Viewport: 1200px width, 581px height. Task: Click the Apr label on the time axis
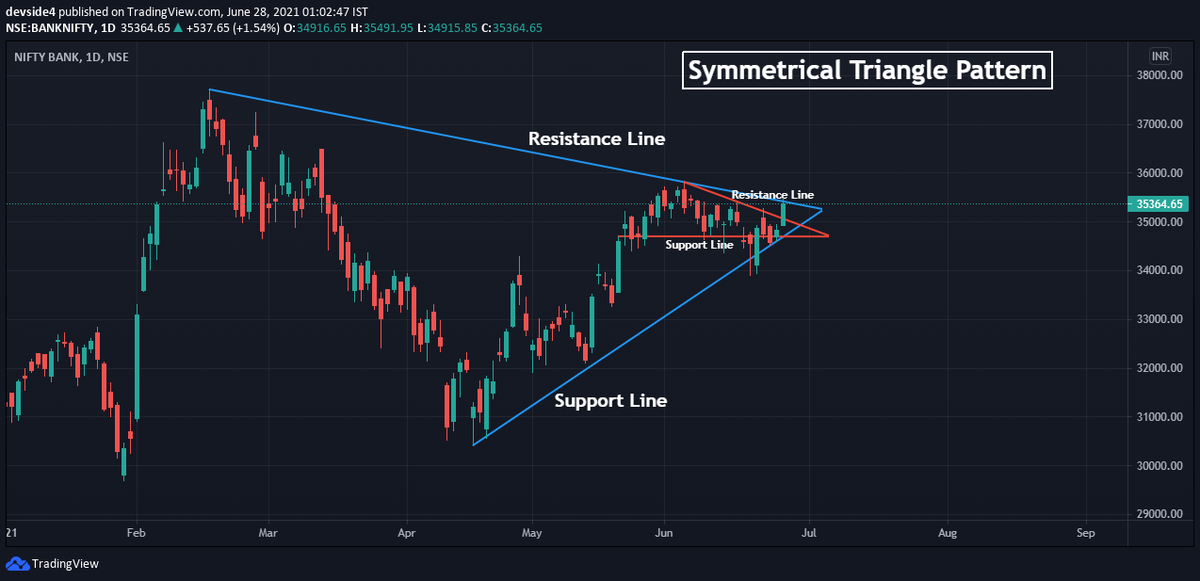point(407,534)
